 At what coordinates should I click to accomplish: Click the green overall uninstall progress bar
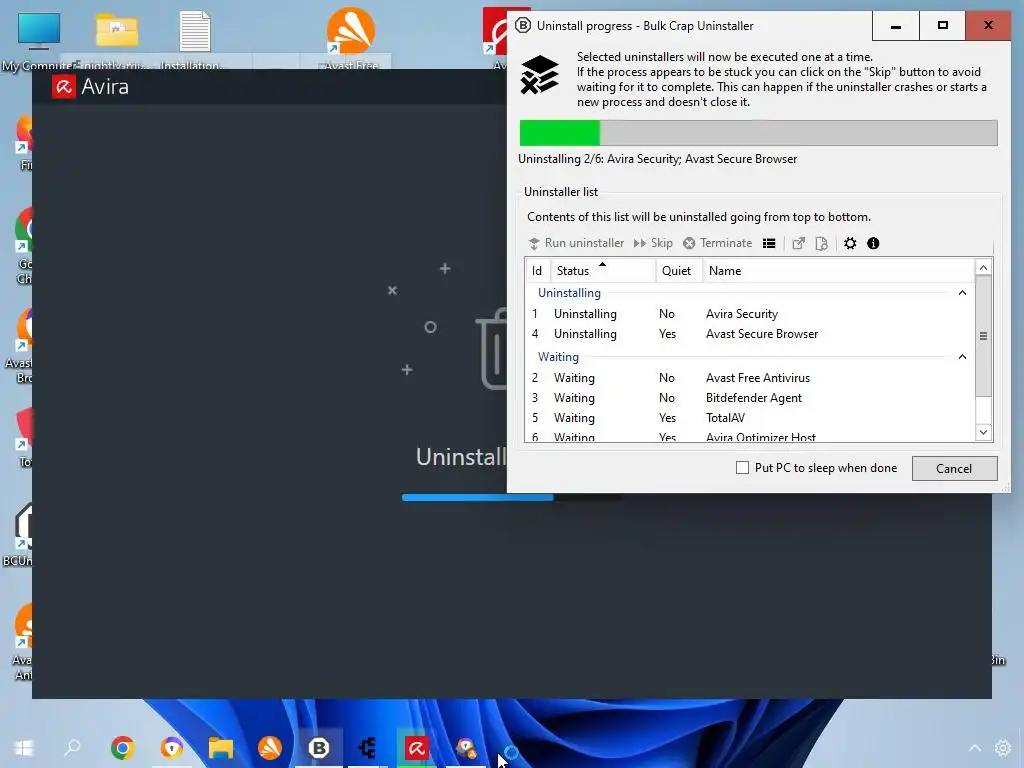758,133
